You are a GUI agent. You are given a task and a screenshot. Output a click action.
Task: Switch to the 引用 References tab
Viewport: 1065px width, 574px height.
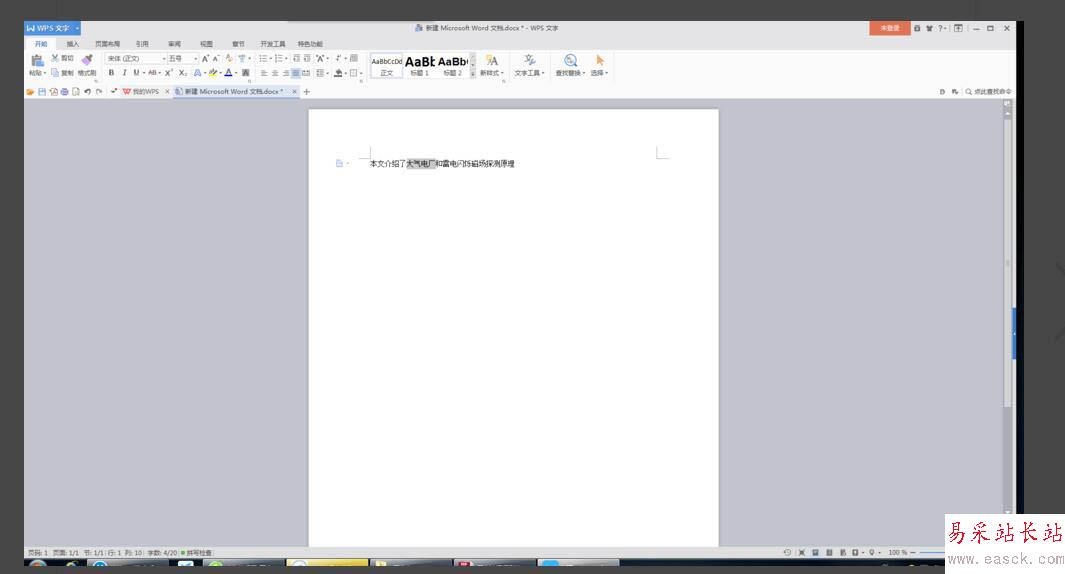(x=141, y=43)
